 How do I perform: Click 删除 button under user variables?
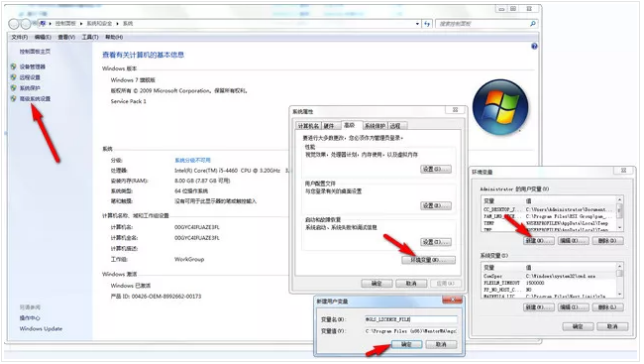607,241
